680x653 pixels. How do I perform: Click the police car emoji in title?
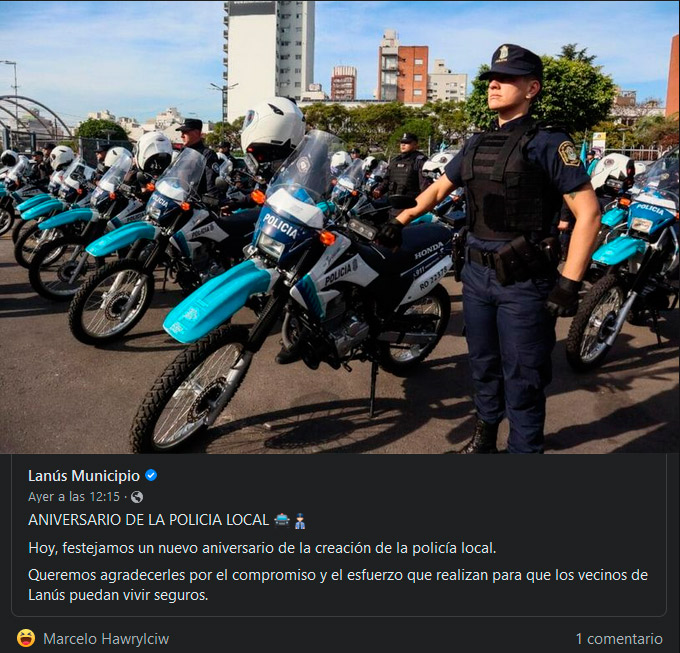click(x=282, y=519)
